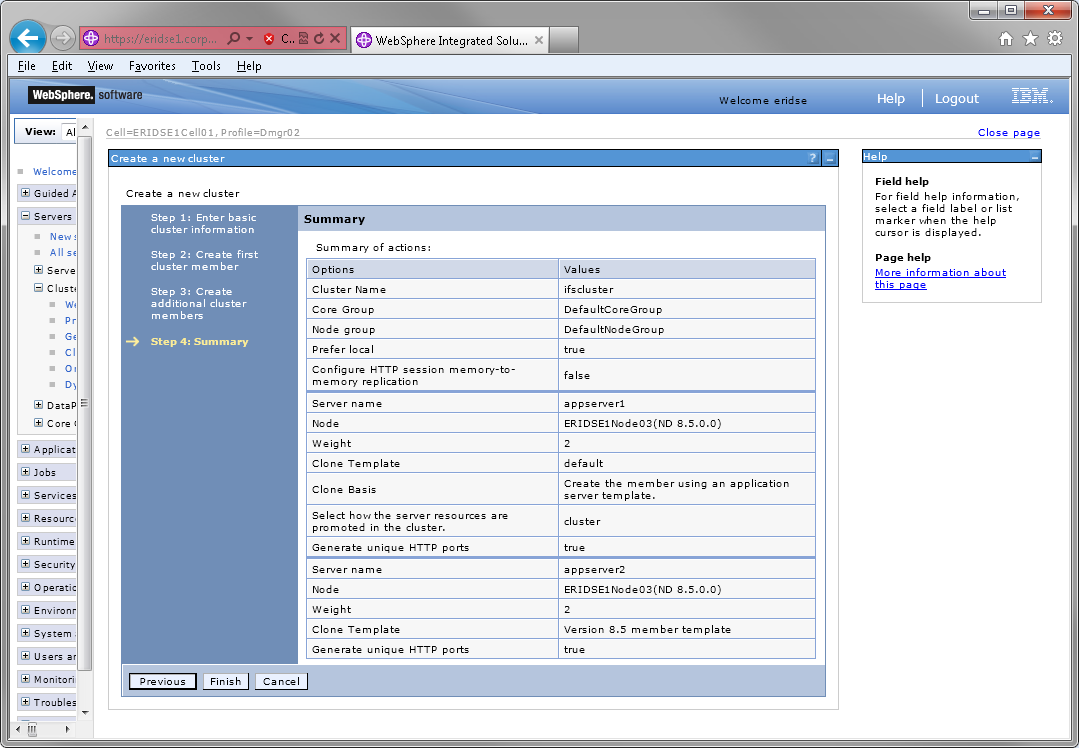Open More information about this page link

point(940,279)
